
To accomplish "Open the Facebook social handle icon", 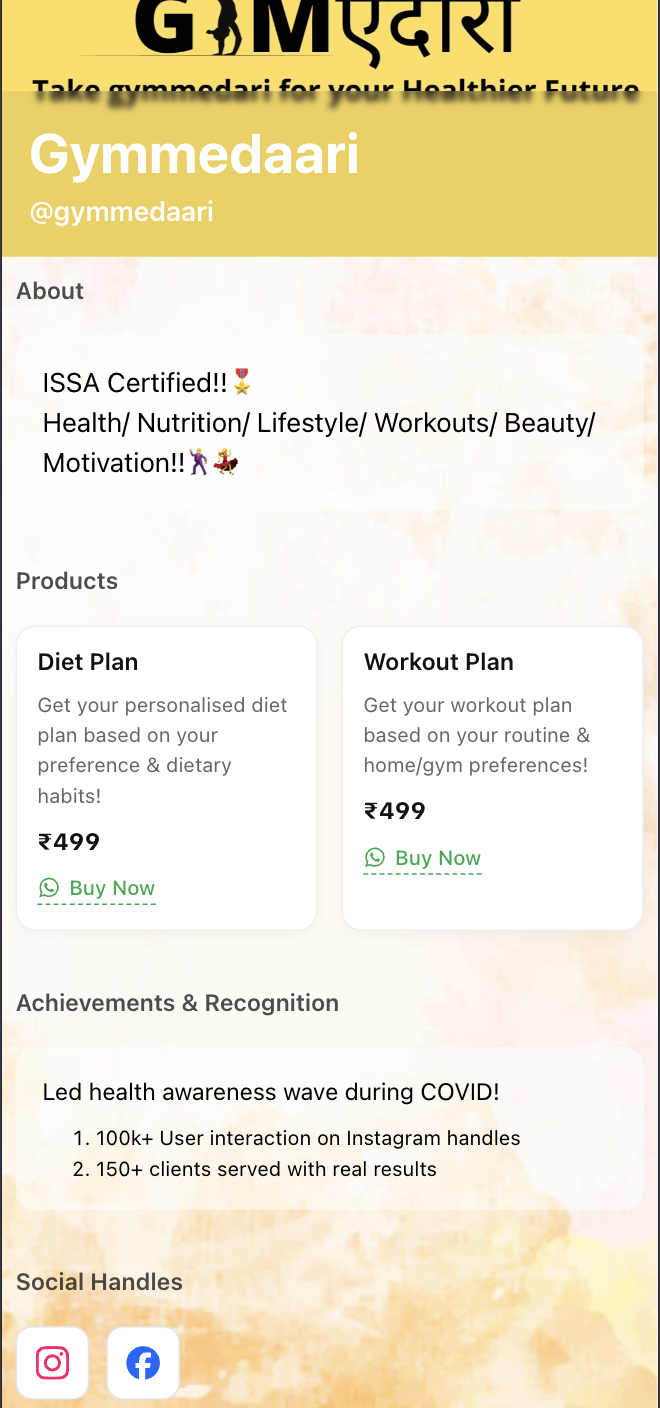I will [x=143, y=1362].
